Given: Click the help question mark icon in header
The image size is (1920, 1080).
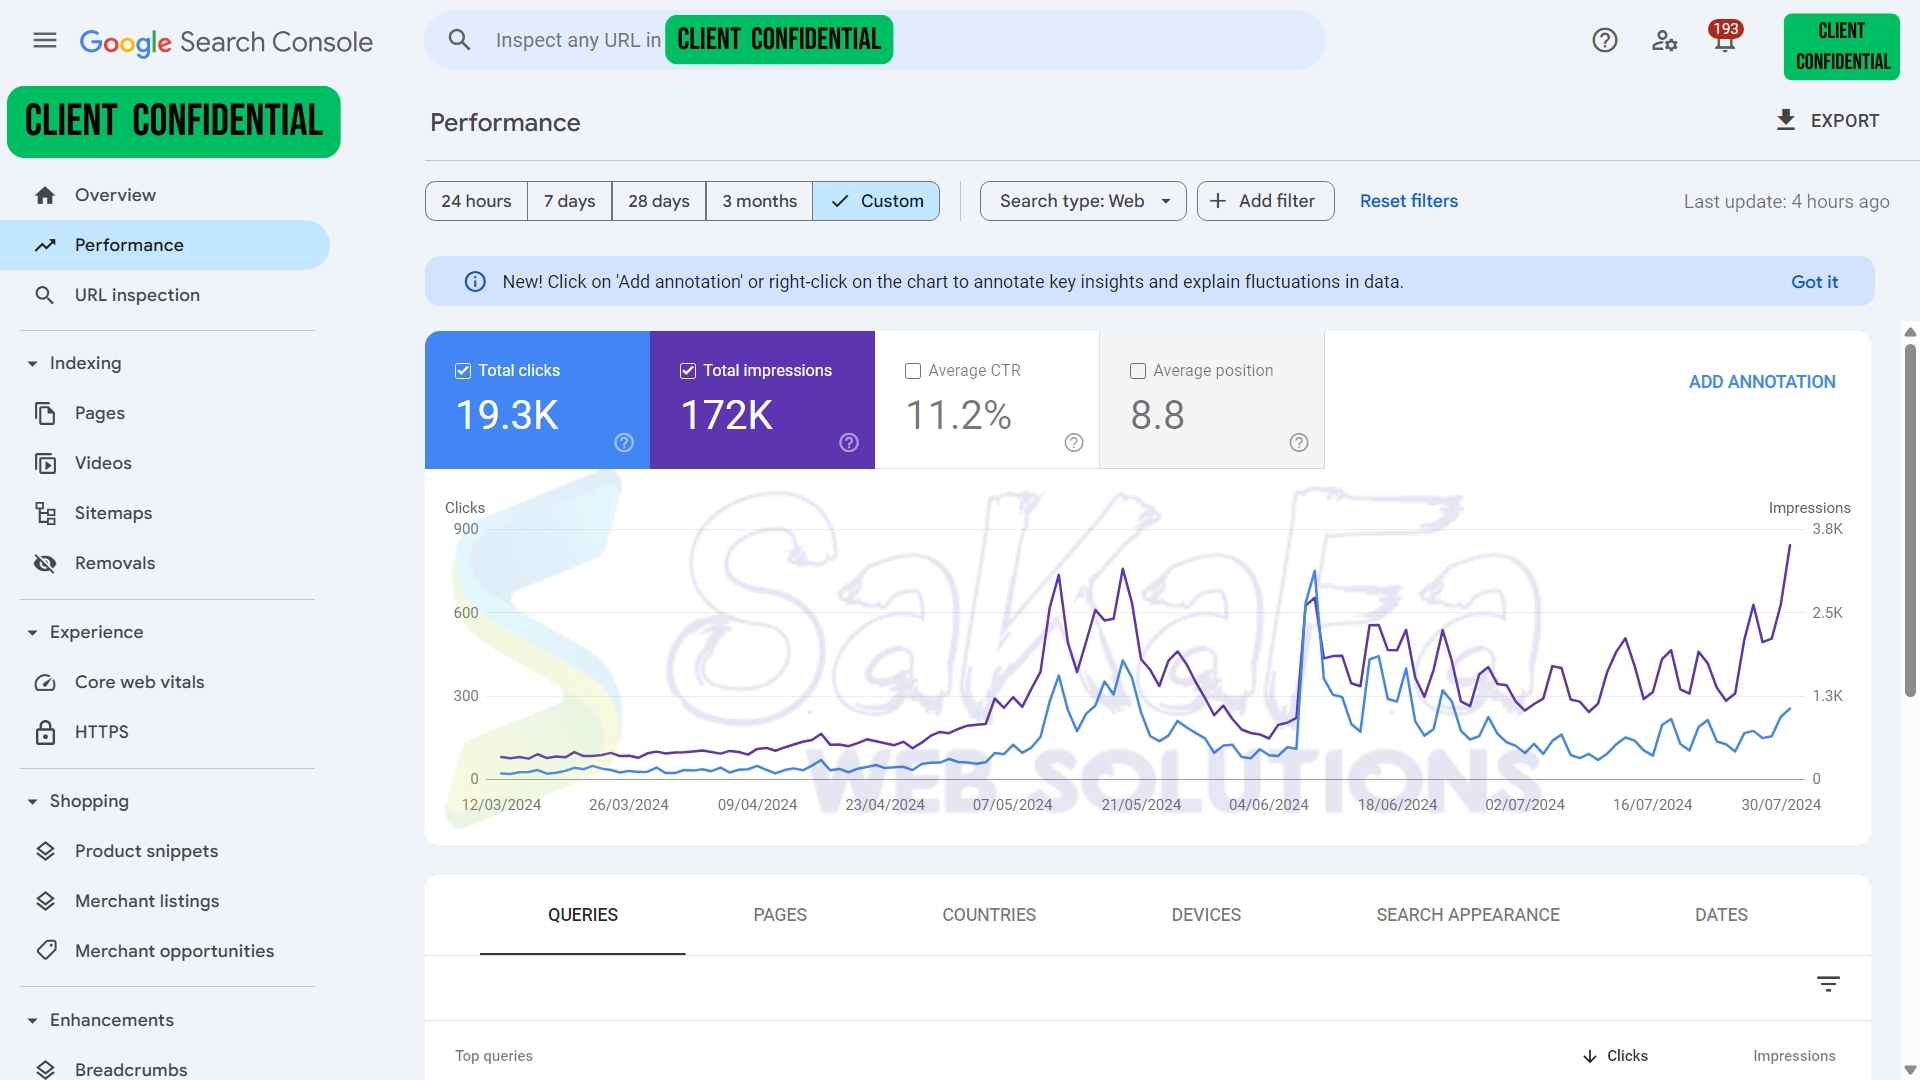Looking at the screenshot, I should click(1604, 41).
